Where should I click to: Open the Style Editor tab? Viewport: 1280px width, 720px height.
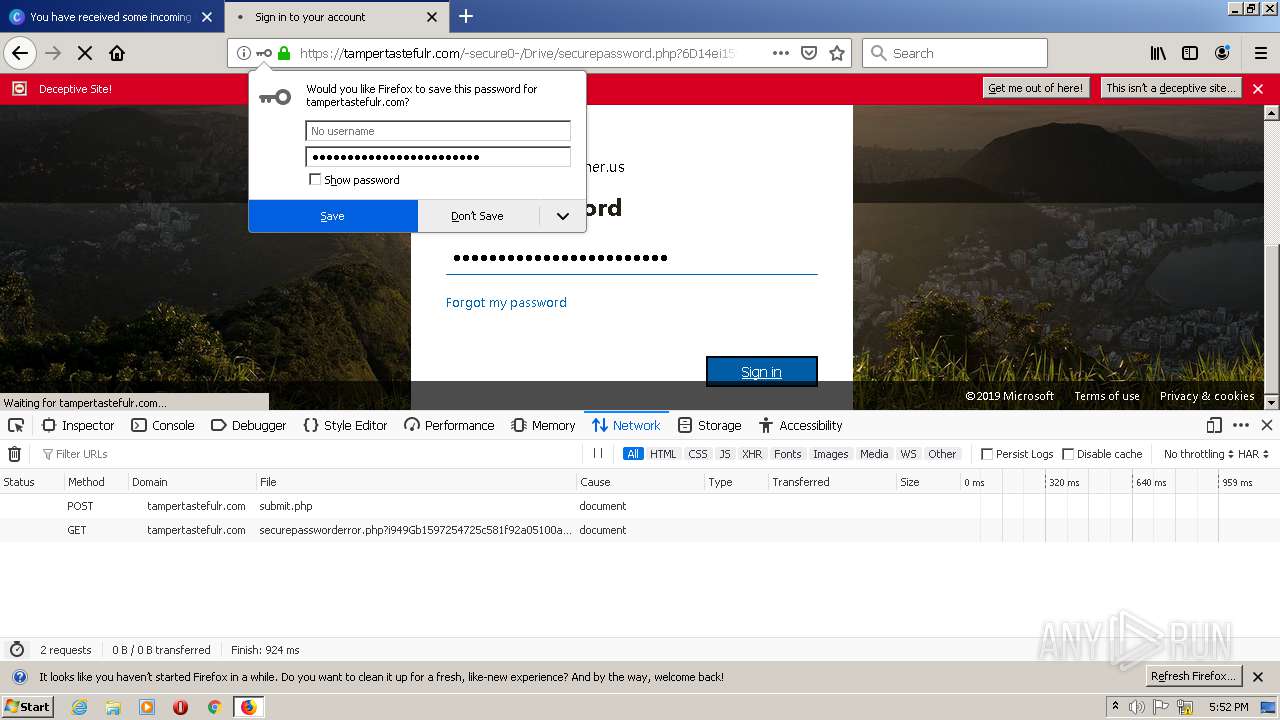pos(345,425)
